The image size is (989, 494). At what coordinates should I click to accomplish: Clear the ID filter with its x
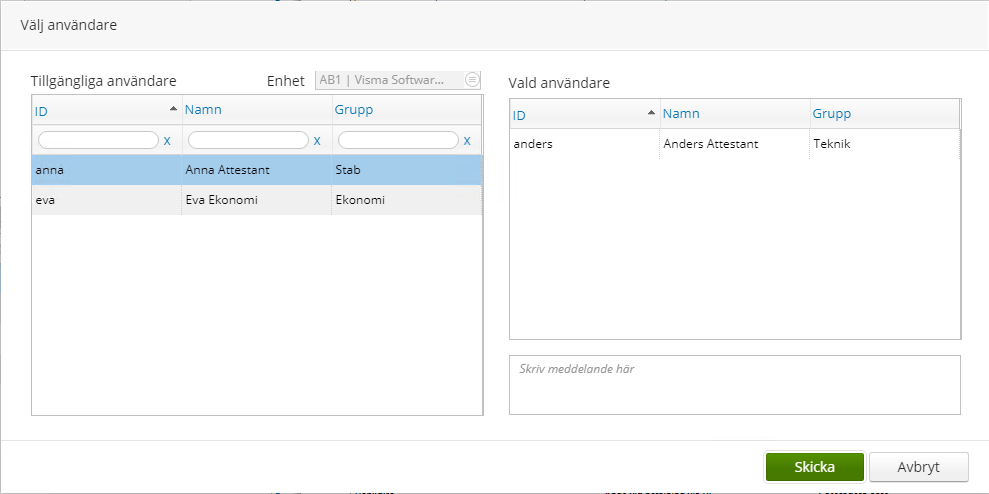tap(167, 141)
